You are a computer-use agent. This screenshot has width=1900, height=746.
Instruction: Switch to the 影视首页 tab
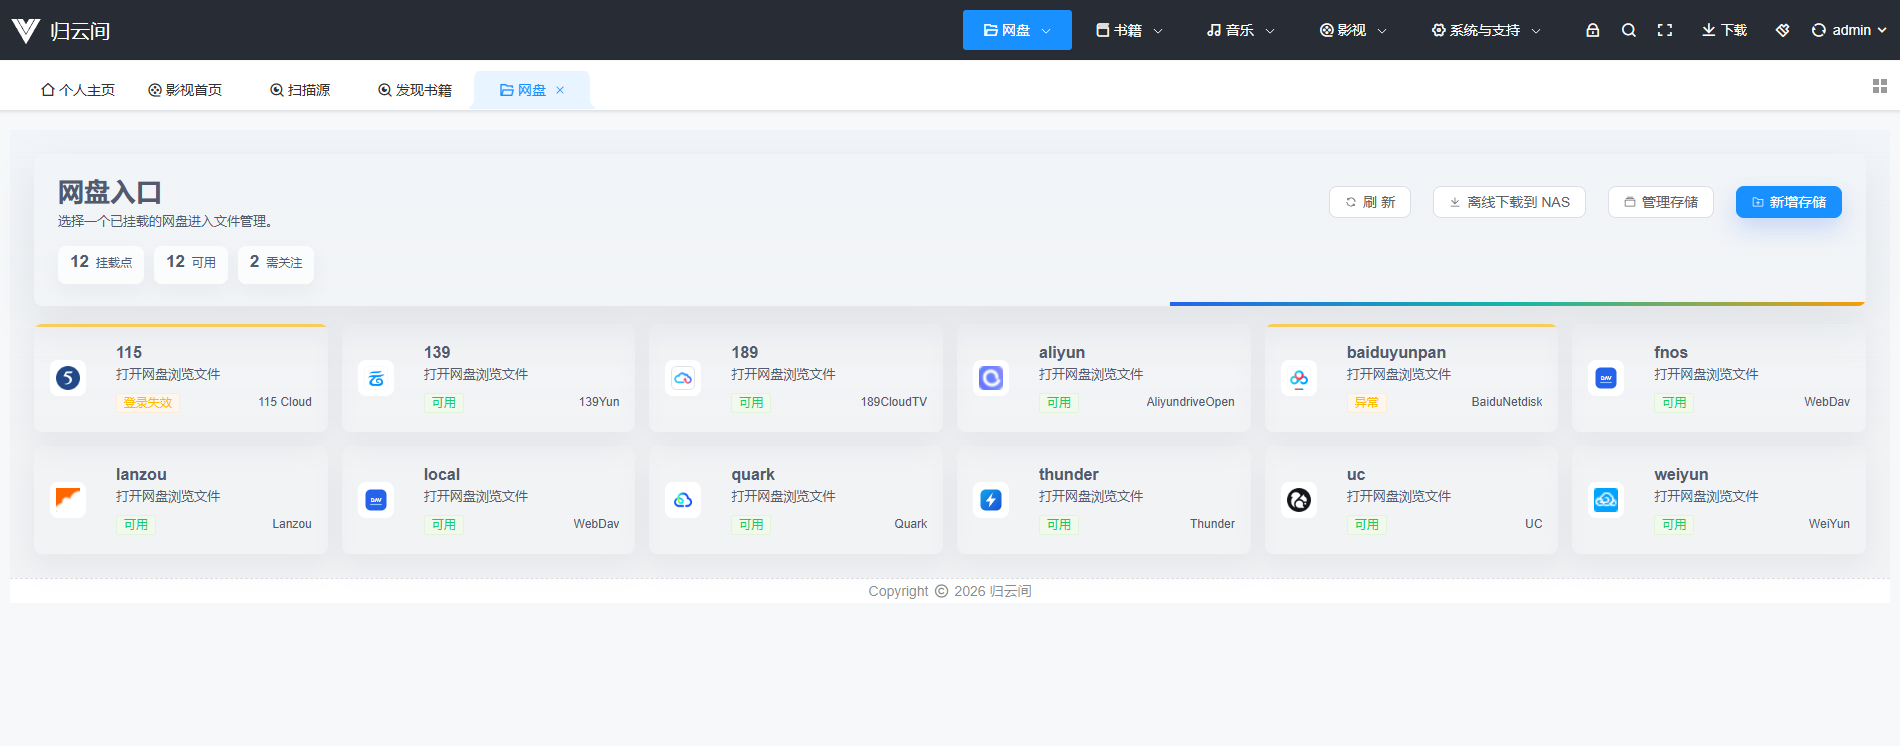(x=185, y=90)
